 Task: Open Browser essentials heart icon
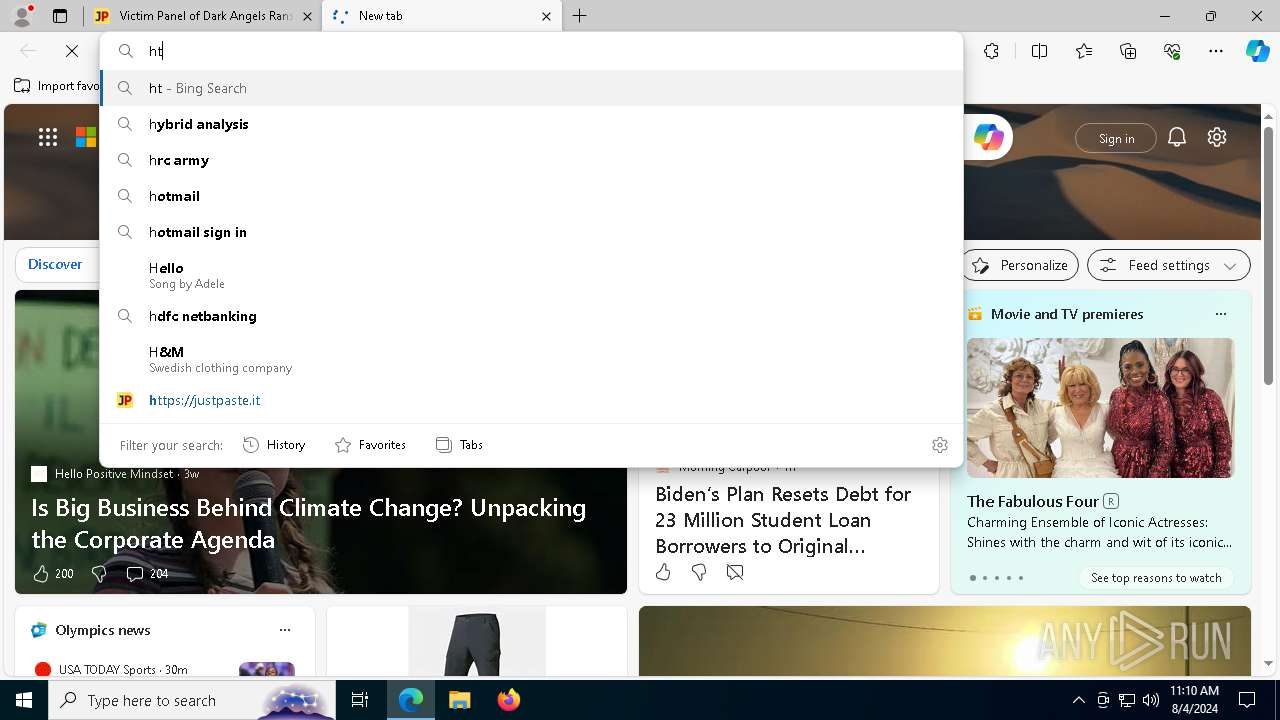1172,51
